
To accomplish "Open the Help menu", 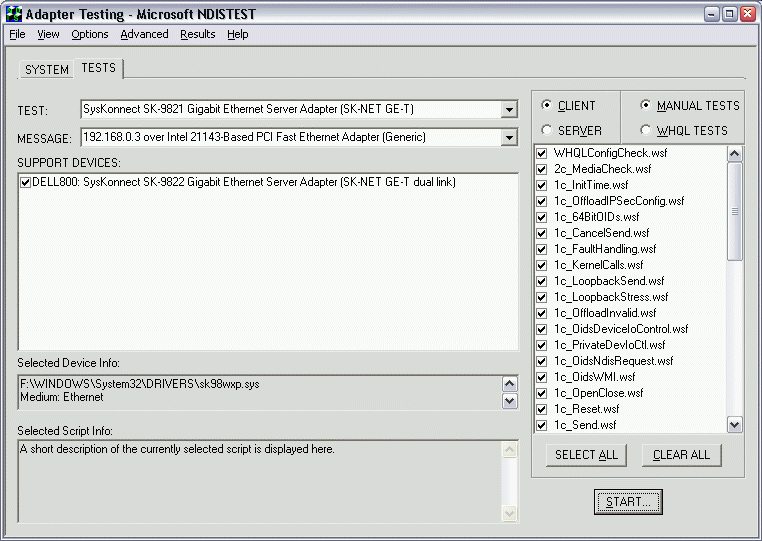I will [x=238, y=35].
